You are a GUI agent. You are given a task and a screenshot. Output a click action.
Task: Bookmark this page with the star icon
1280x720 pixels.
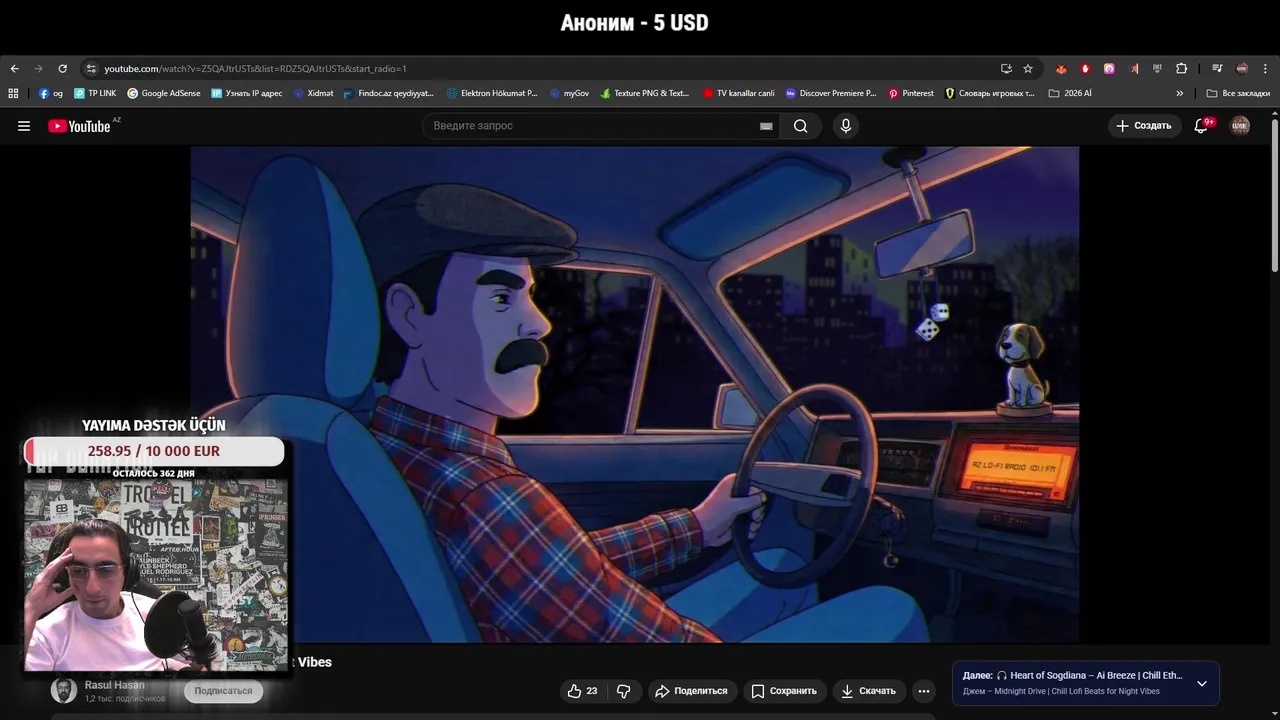(x=1028, y=69)
